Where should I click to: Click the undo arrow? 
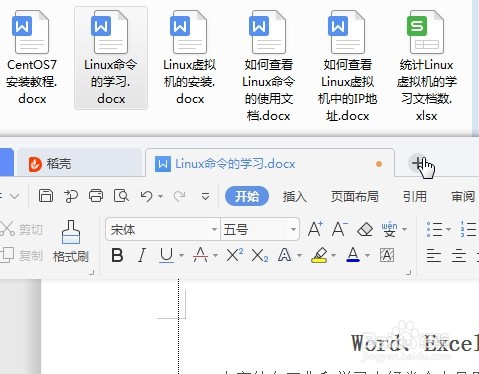tap(146, 196)
